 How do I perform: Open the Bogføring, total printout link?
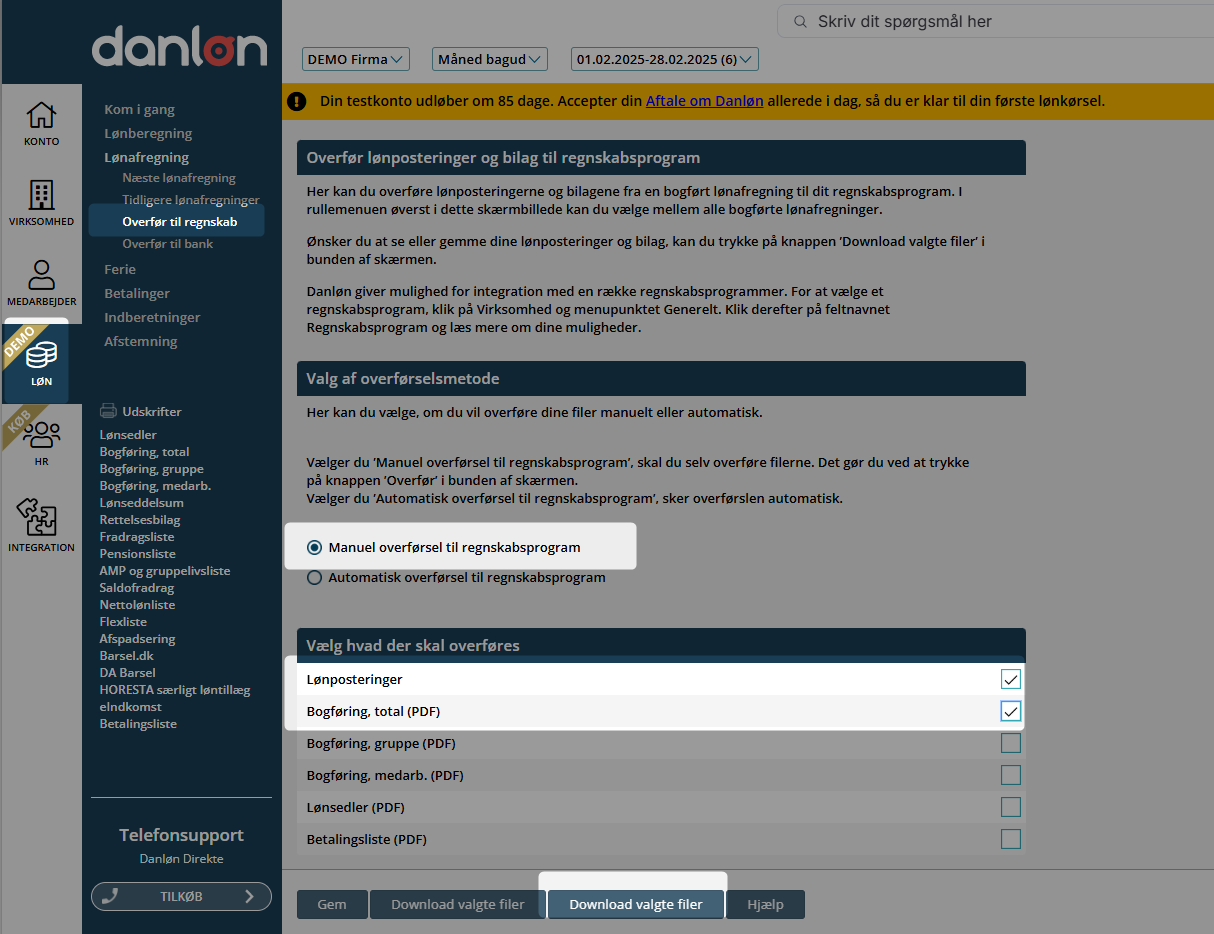point(144,452)
